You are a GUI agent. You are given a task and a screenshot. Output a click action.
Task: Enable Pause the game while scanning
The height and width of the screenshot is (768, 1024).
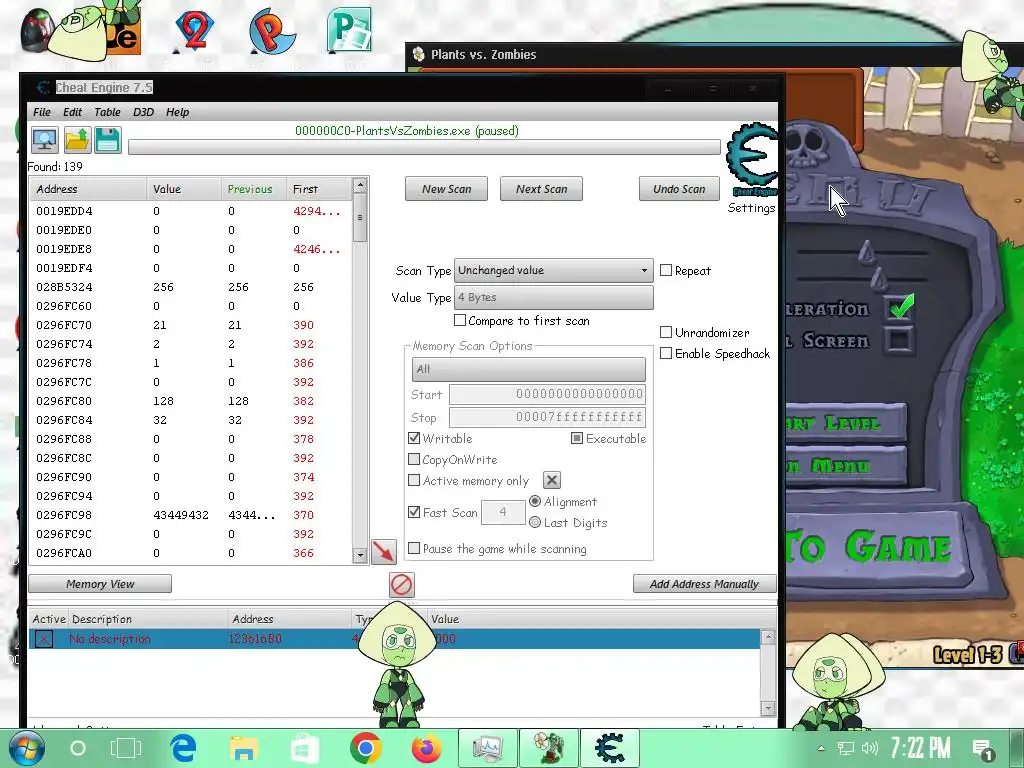click(x=414, y=549)
